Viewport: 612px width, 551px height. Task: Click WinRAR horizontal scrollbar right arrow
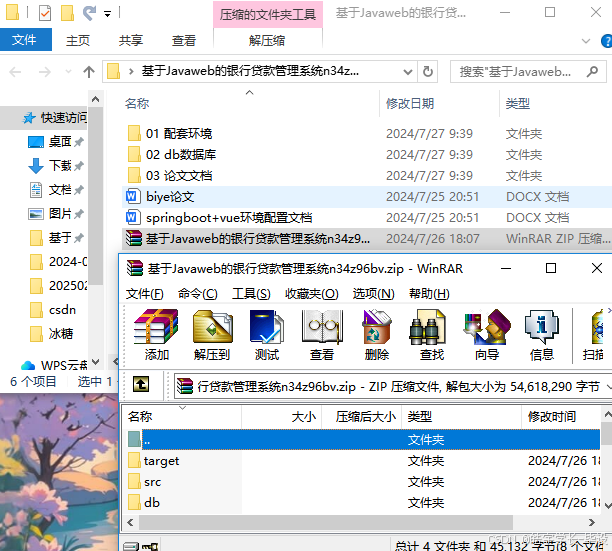[592, 523]
